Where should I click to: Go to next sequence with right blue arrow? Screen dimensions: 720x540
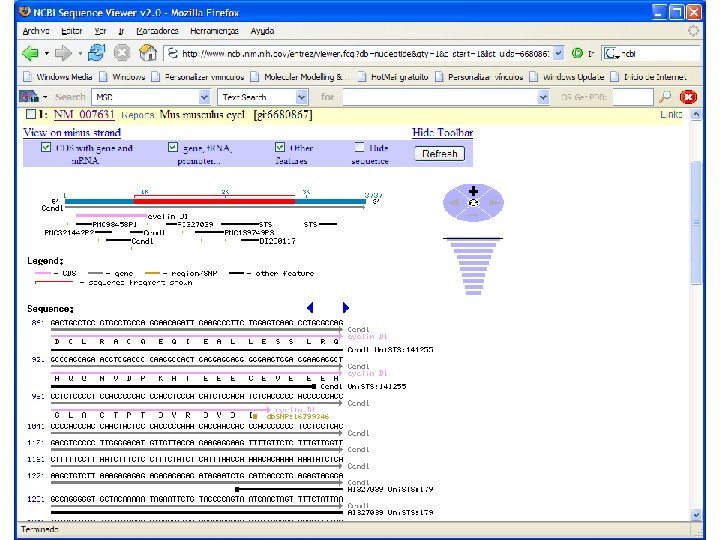(x=345, y=308)
